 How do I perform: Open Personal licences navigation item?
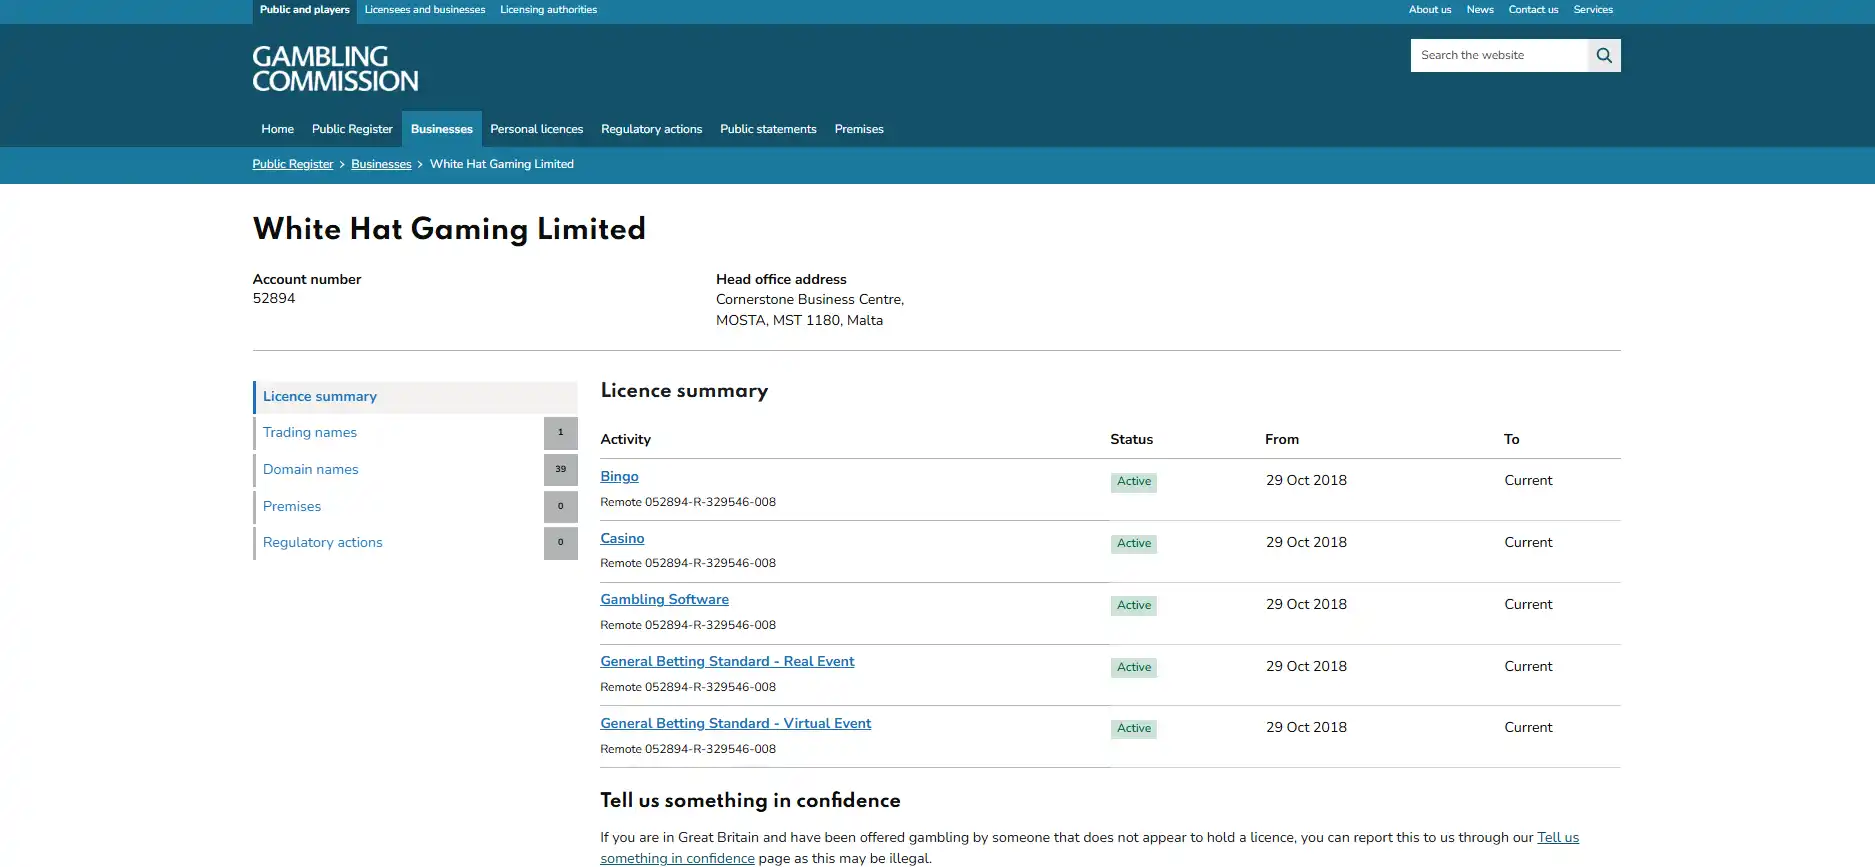[x=536, y=129]
